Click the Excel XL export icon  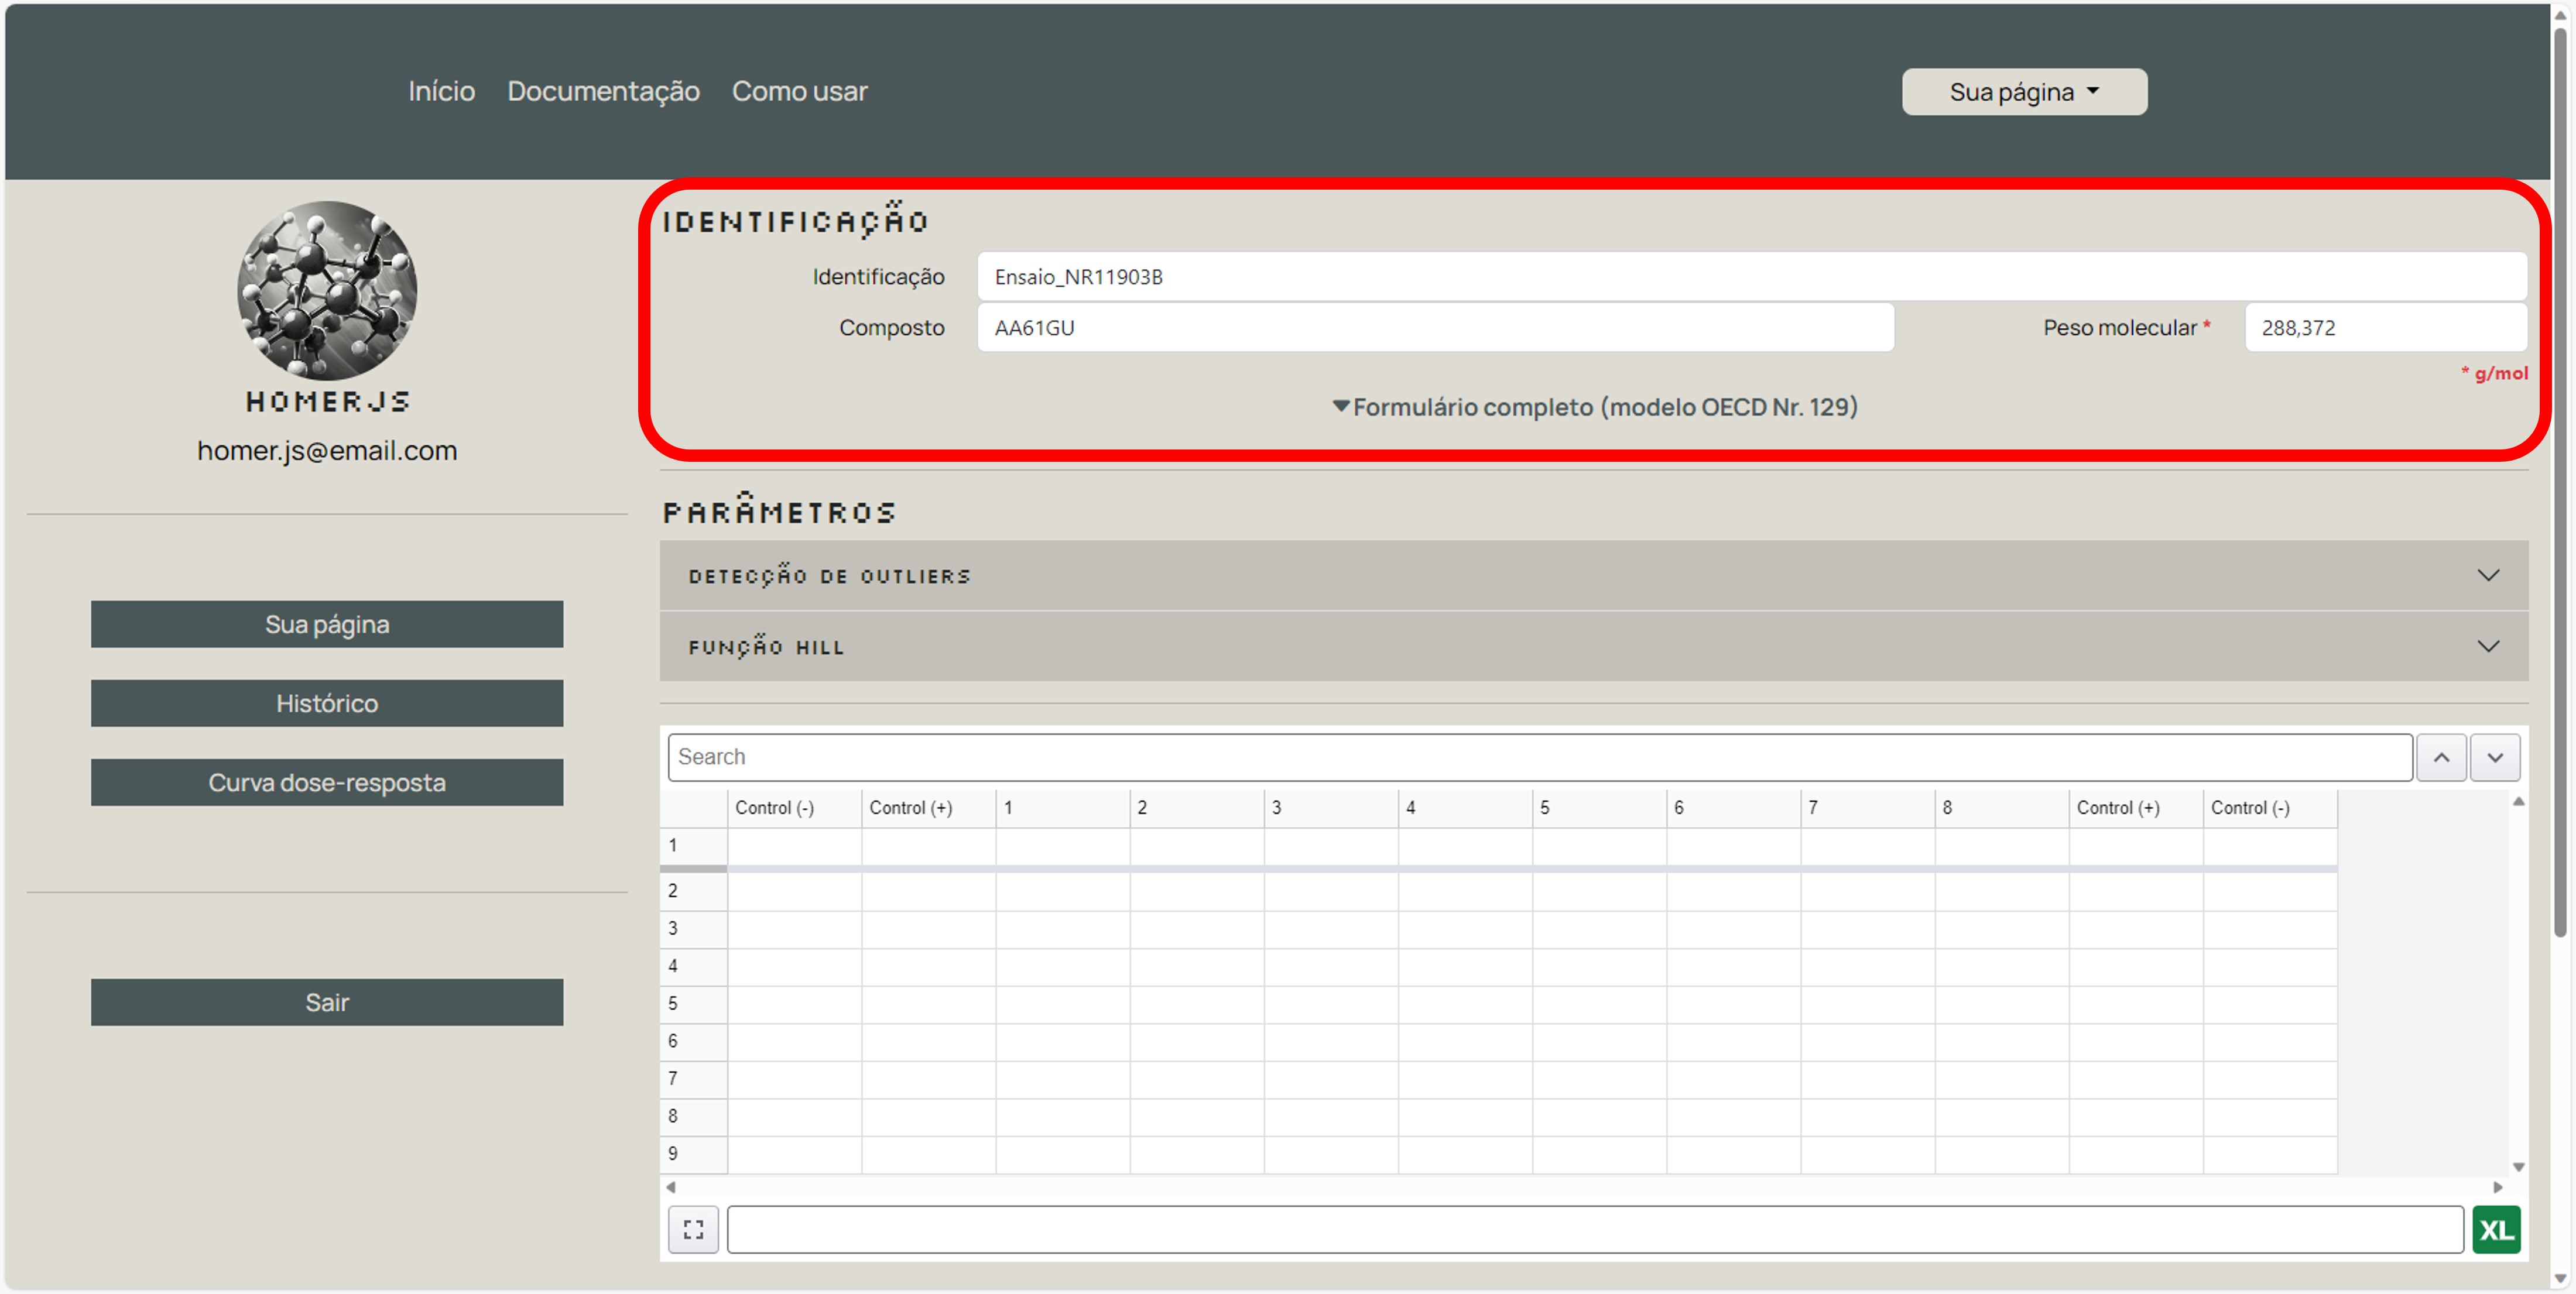pos(2496,1230)
